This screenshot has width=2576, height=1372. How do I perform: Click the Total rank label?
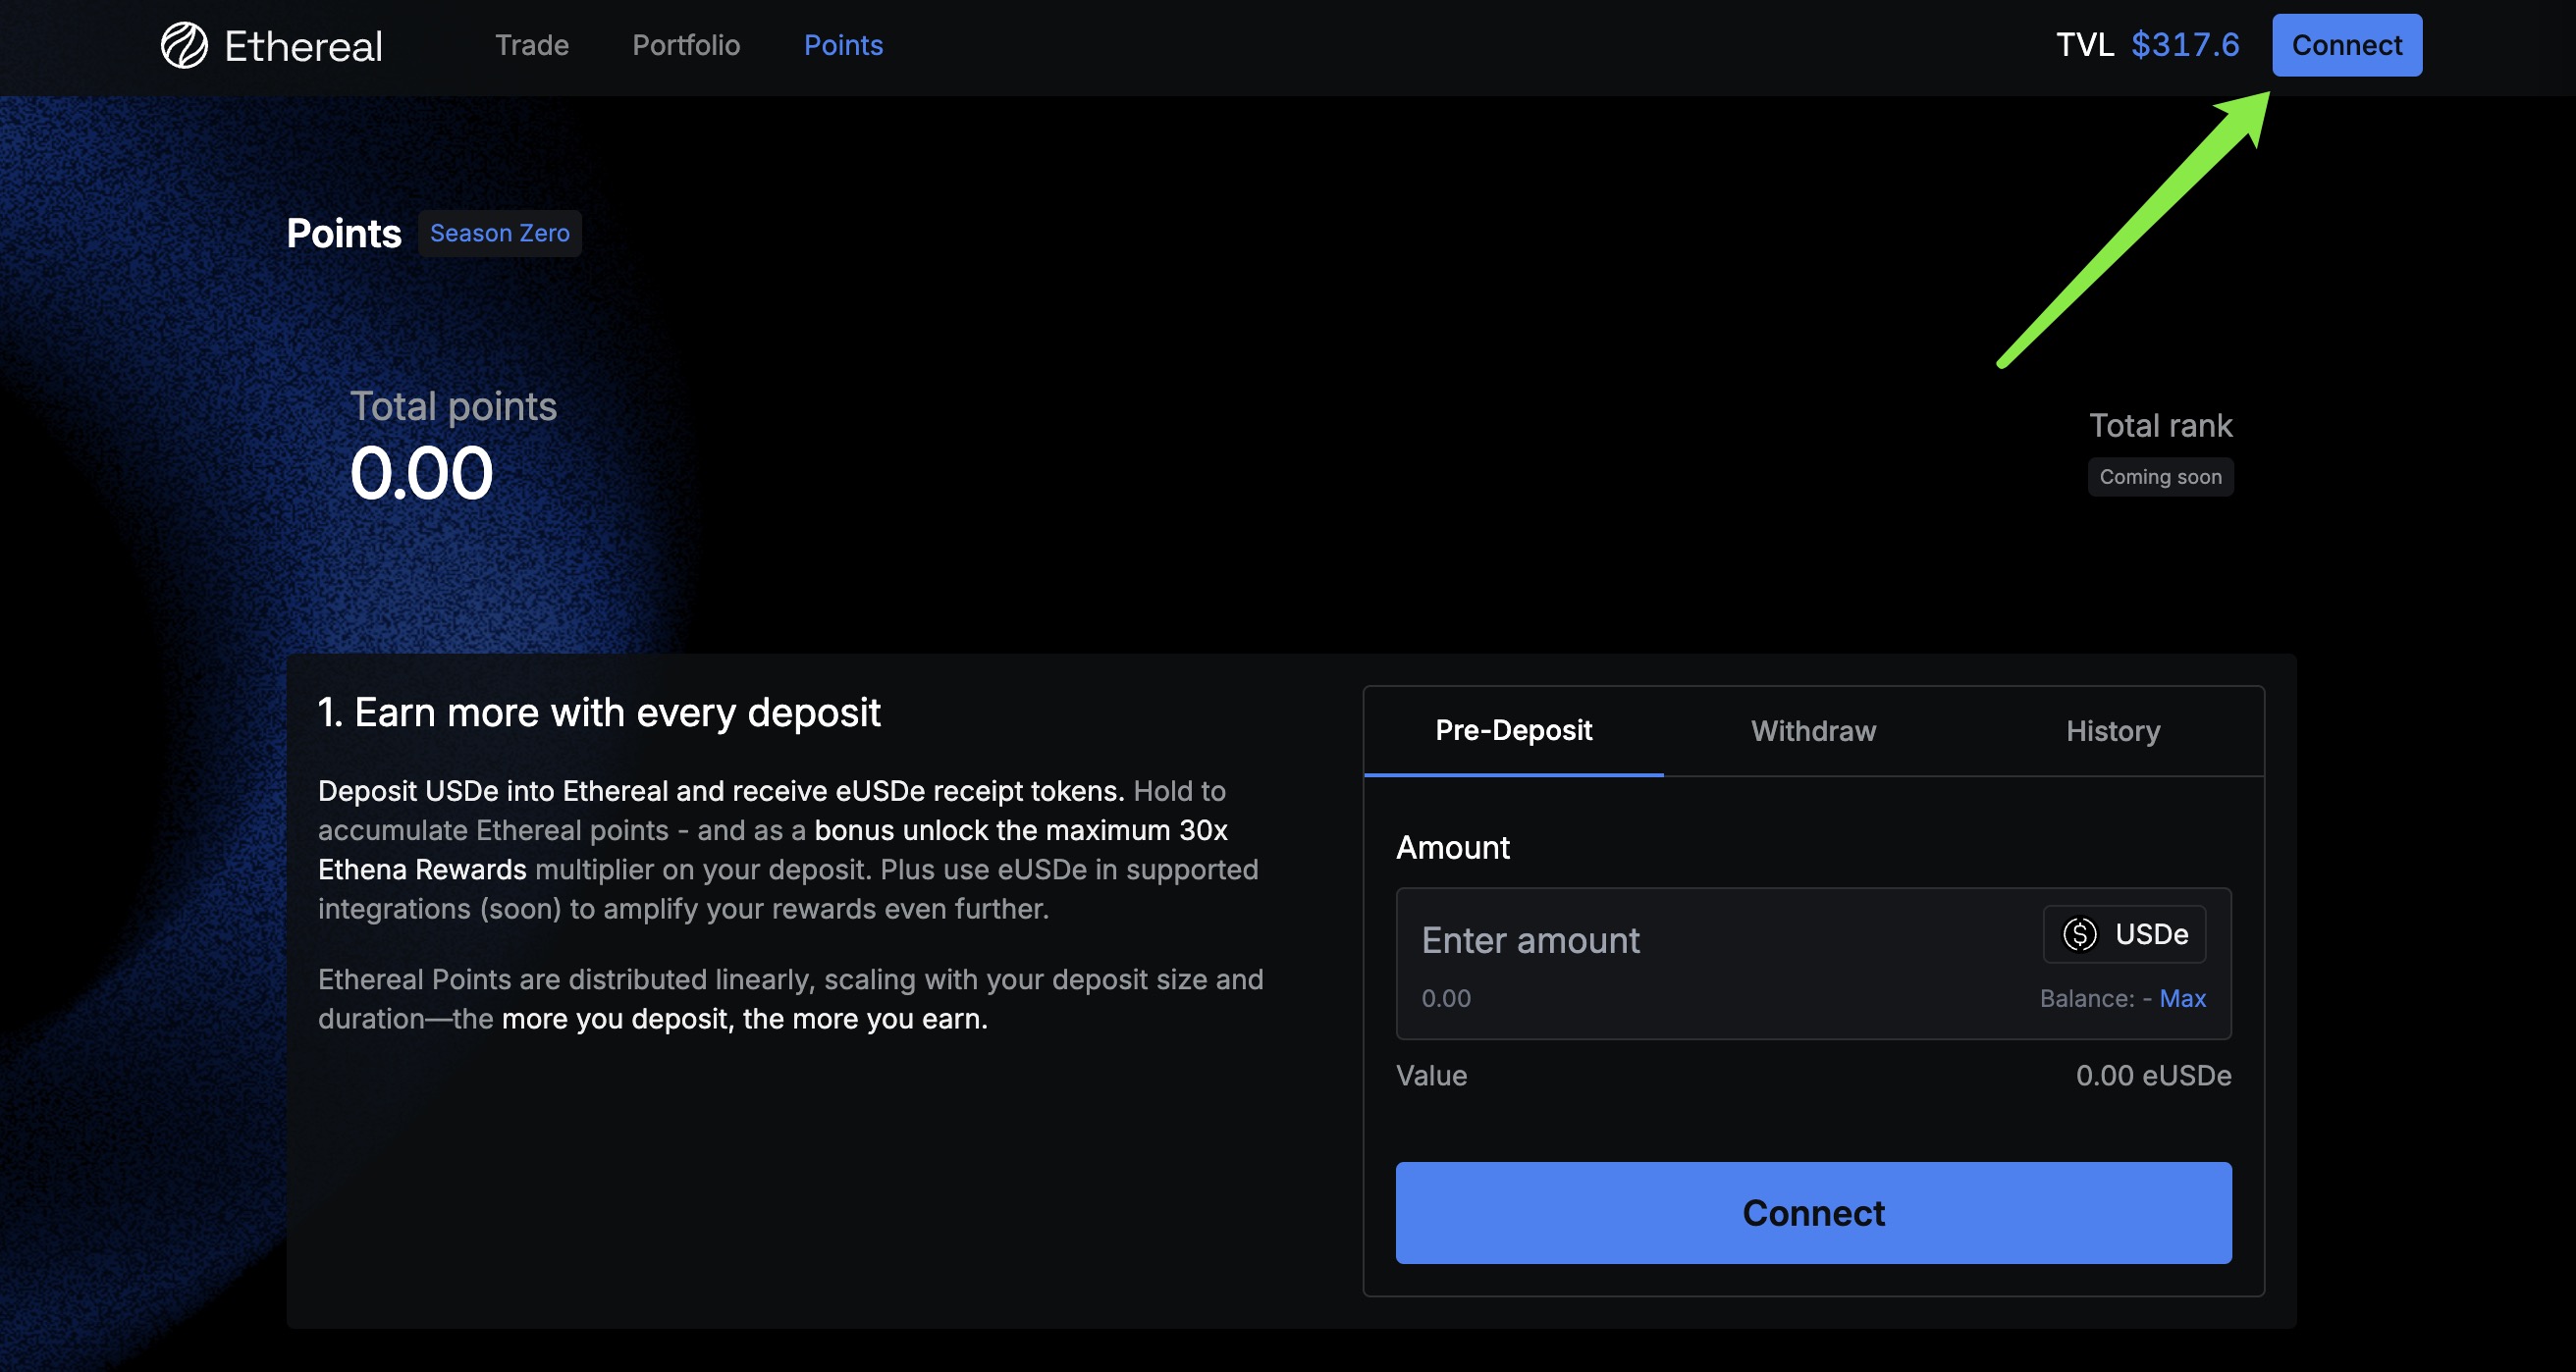point(2160,426)
